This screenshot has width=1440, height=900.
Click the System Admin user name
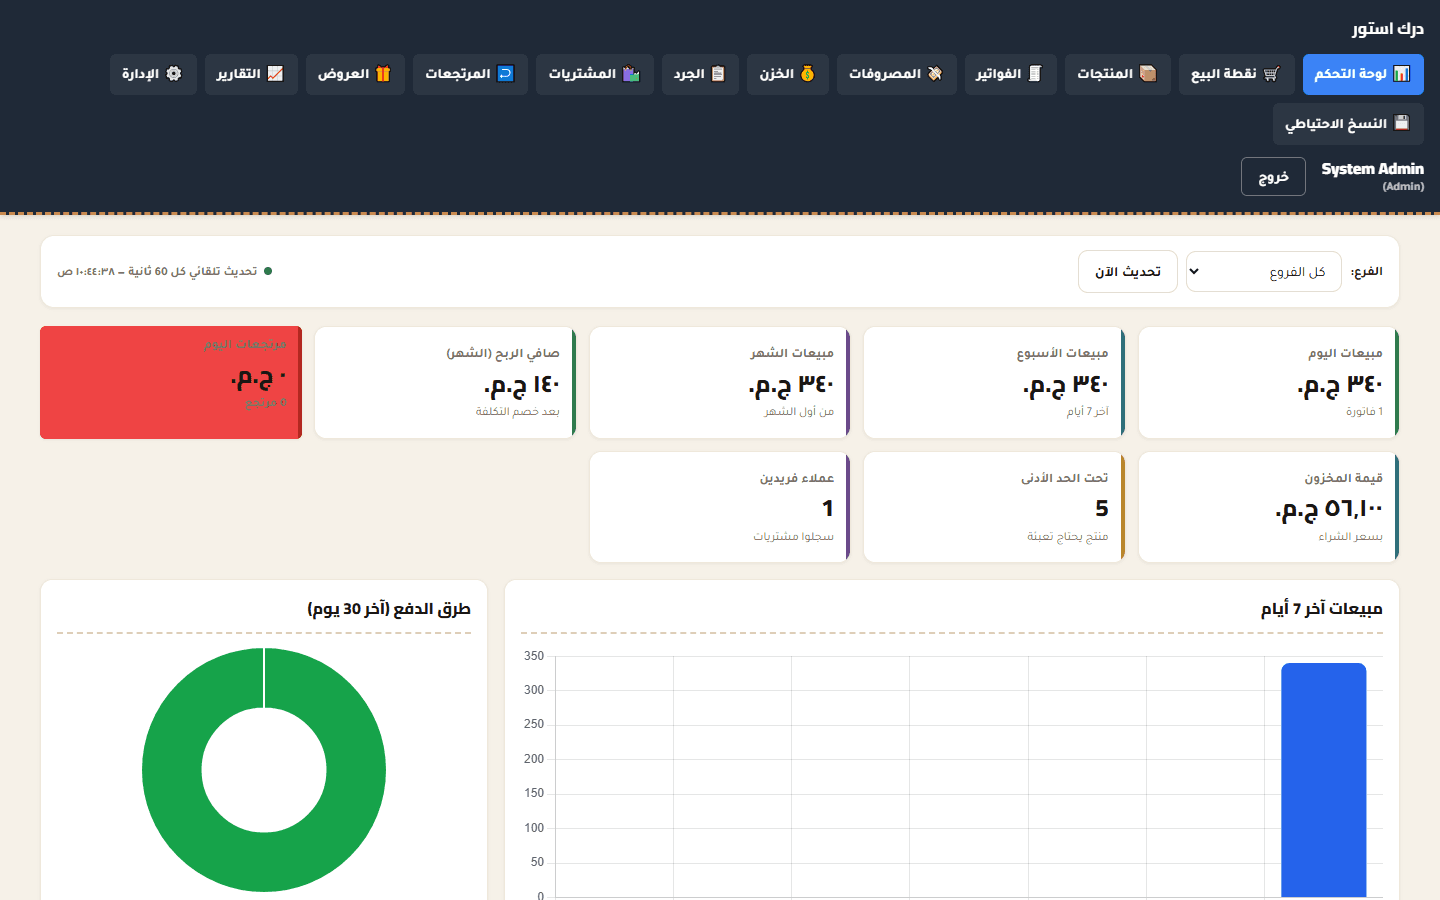tap(1372, 169)
